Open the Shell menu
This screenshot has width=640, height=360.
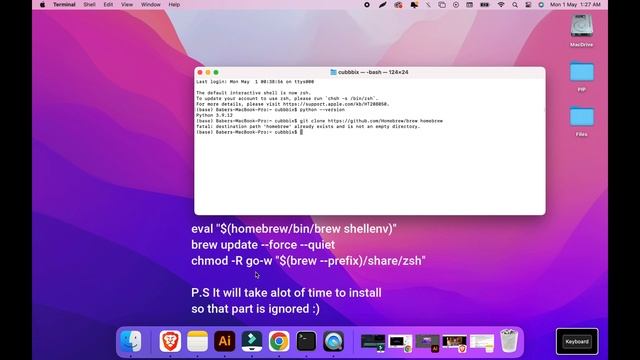pyautogui.click(x=89, y=5)
